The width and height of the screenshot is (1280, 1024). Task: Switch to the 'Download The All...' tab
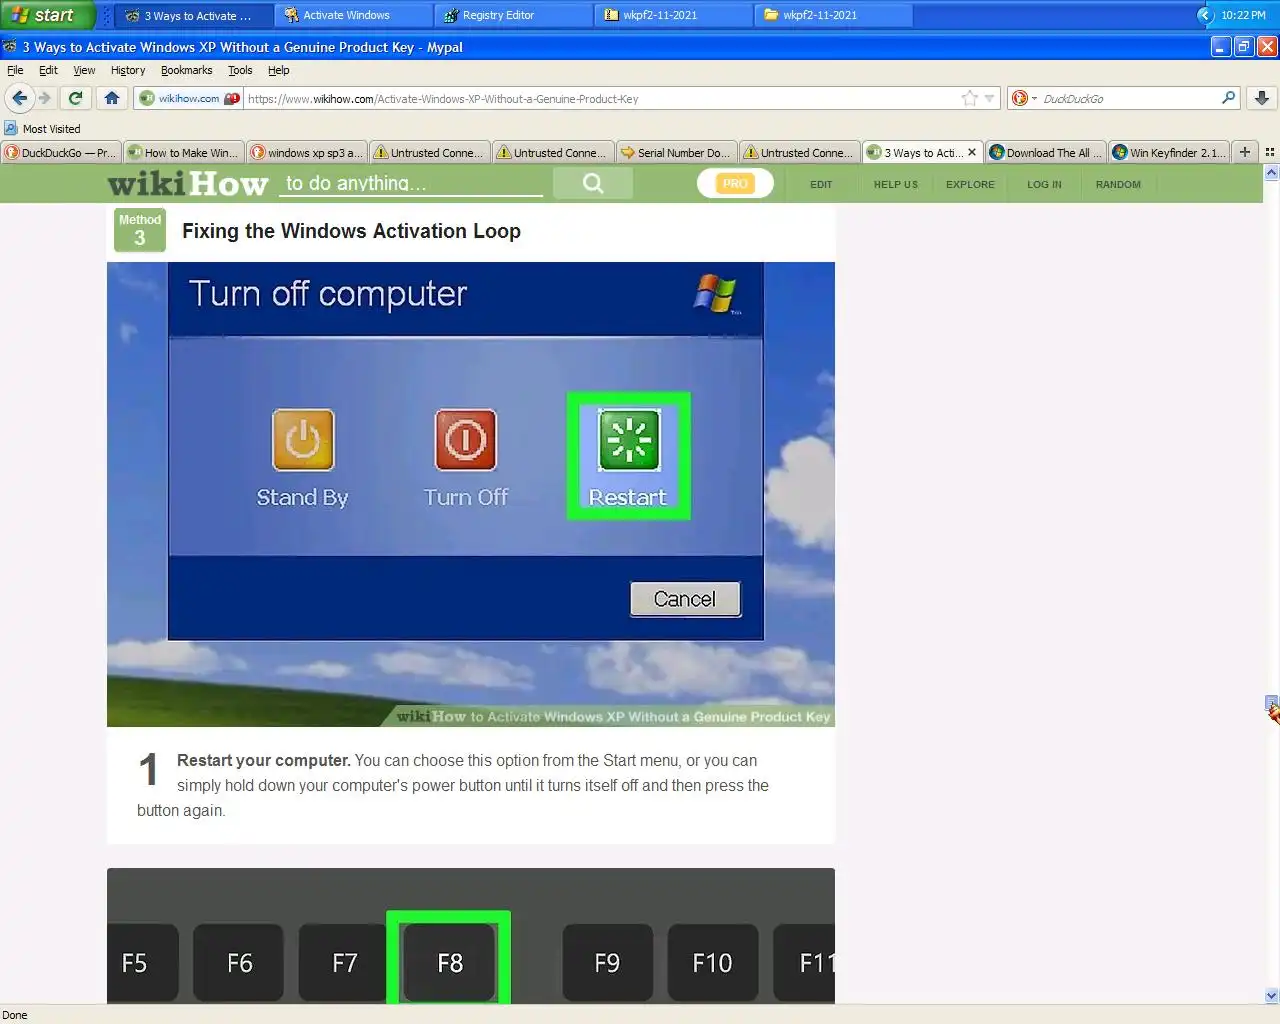[1046, 152]
